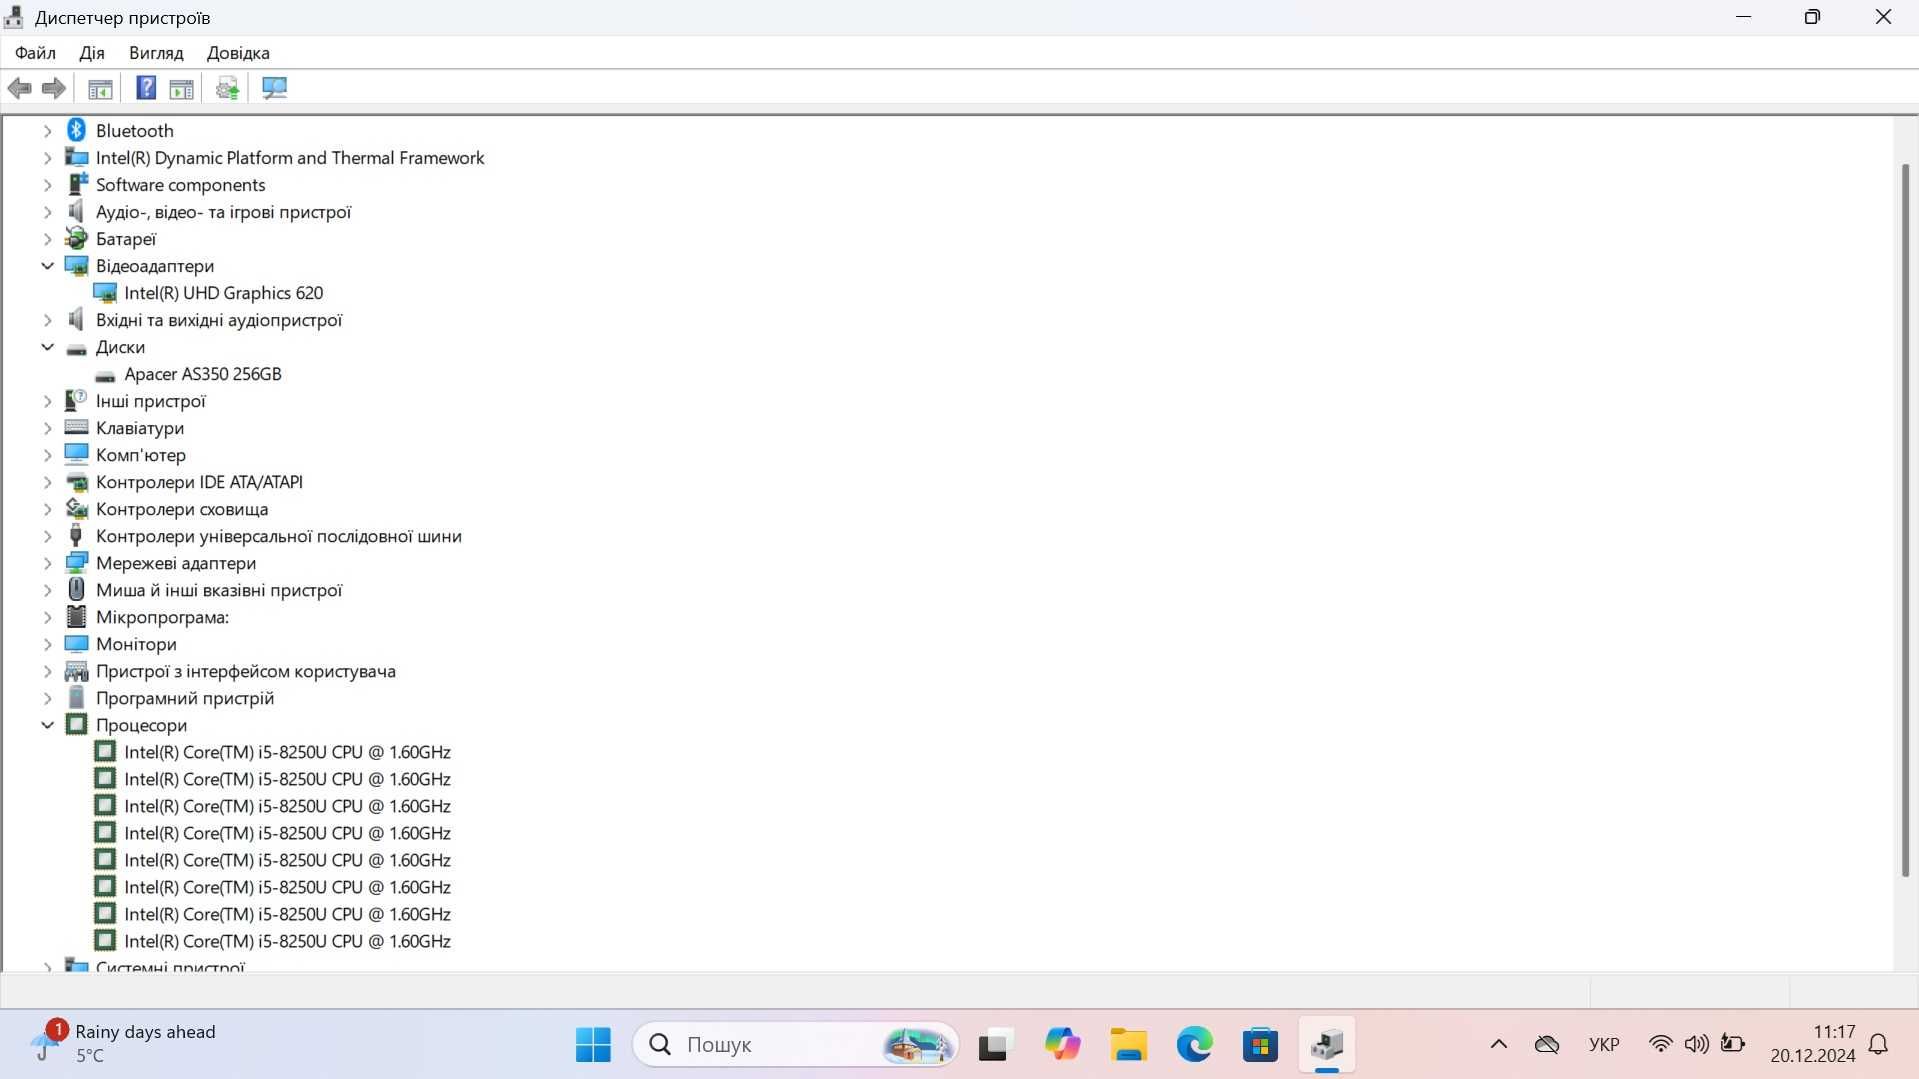Collapse the Процесори category
This screenshot has width=1919, height=1079.
(x=47, y=725)
